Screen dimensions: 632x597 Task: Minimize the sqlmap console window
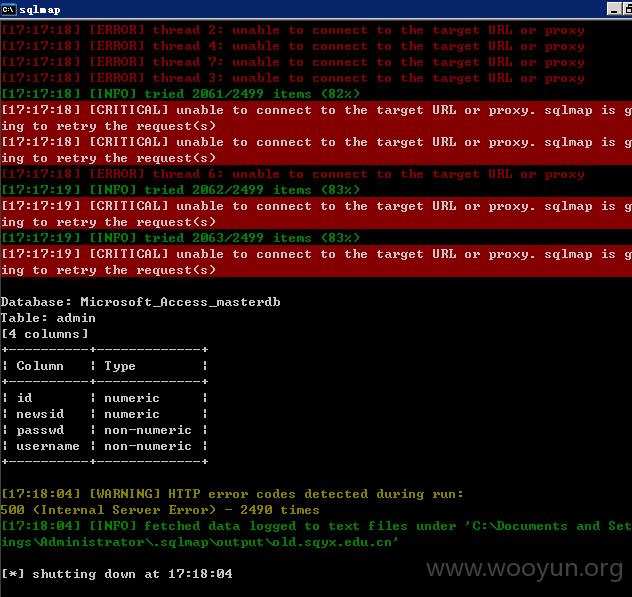(x=614, y=9)
